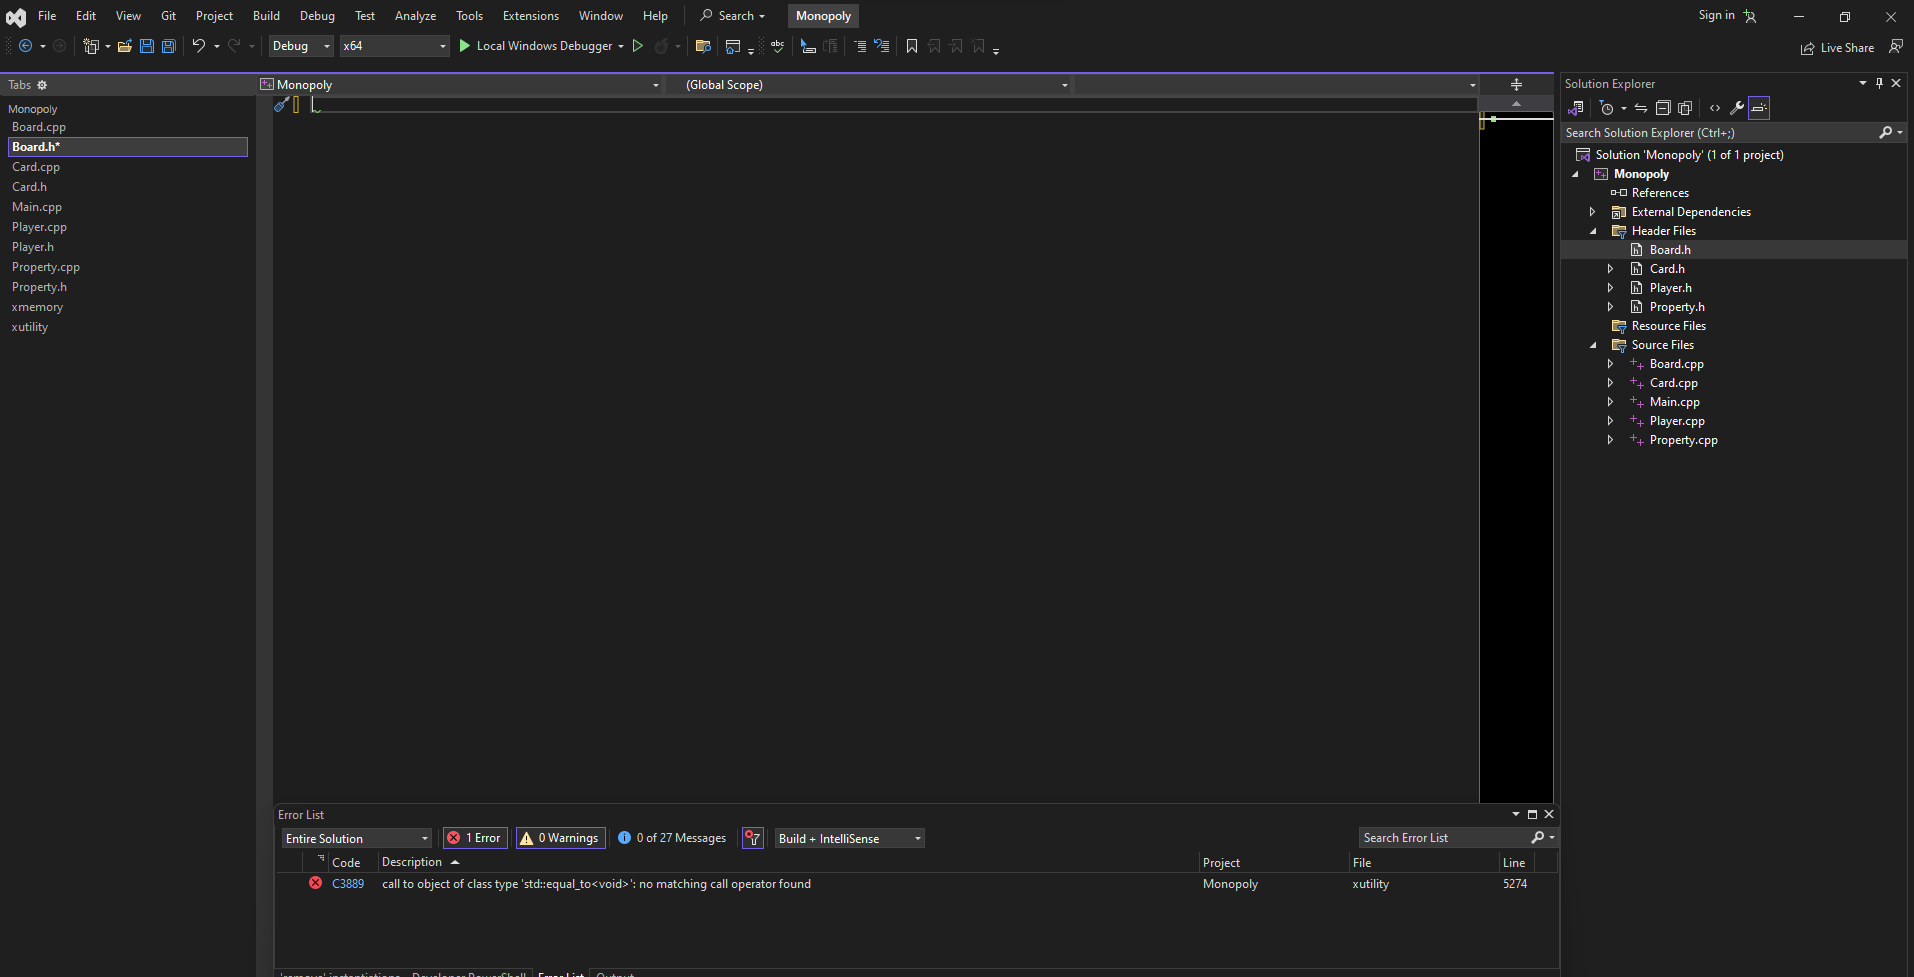
Task: Open the x64 platform dropdown
Action: coord(394,46)
